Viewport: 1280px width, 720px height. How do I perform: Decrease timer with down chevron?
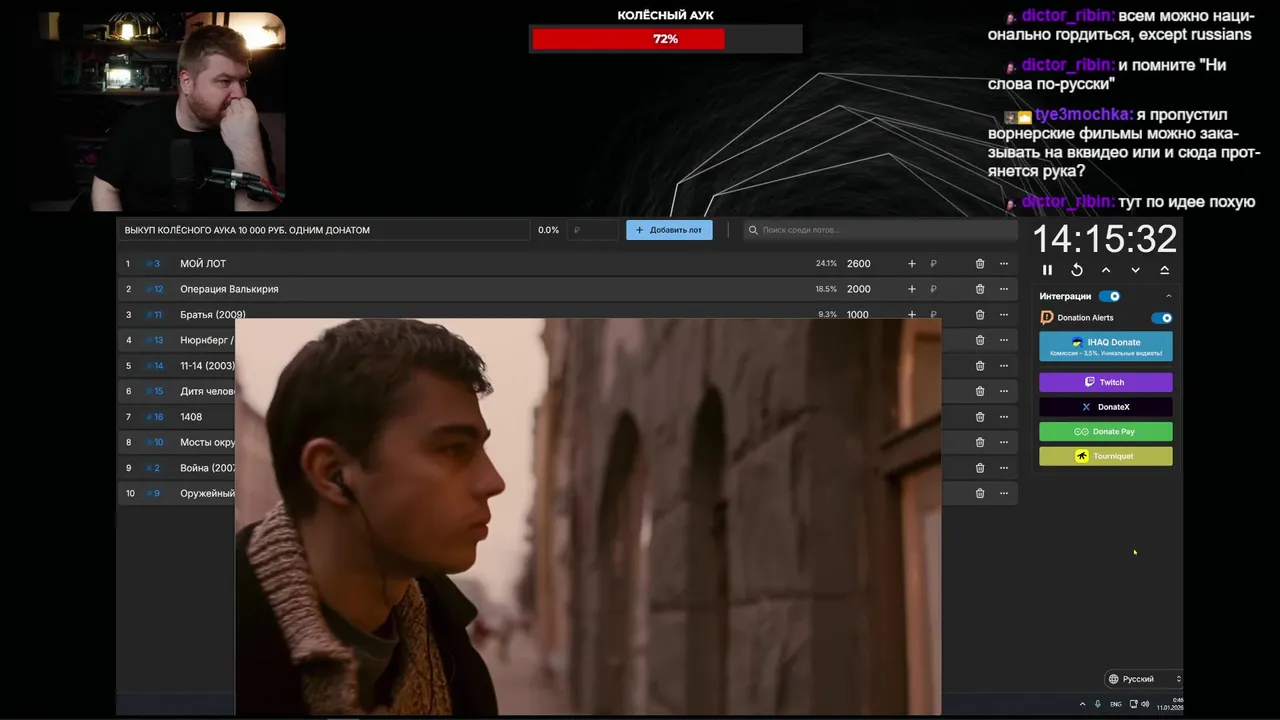pos(1135,270)
